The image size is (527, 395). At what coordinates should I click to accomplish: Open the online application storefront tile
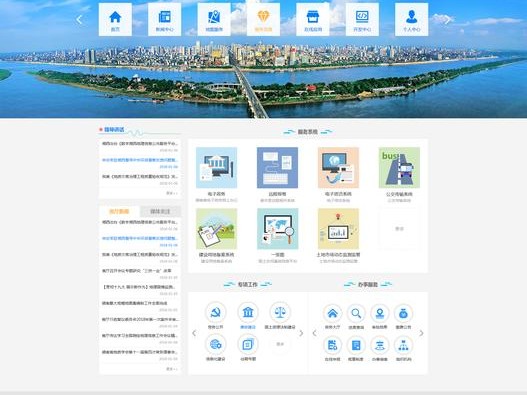313,19
